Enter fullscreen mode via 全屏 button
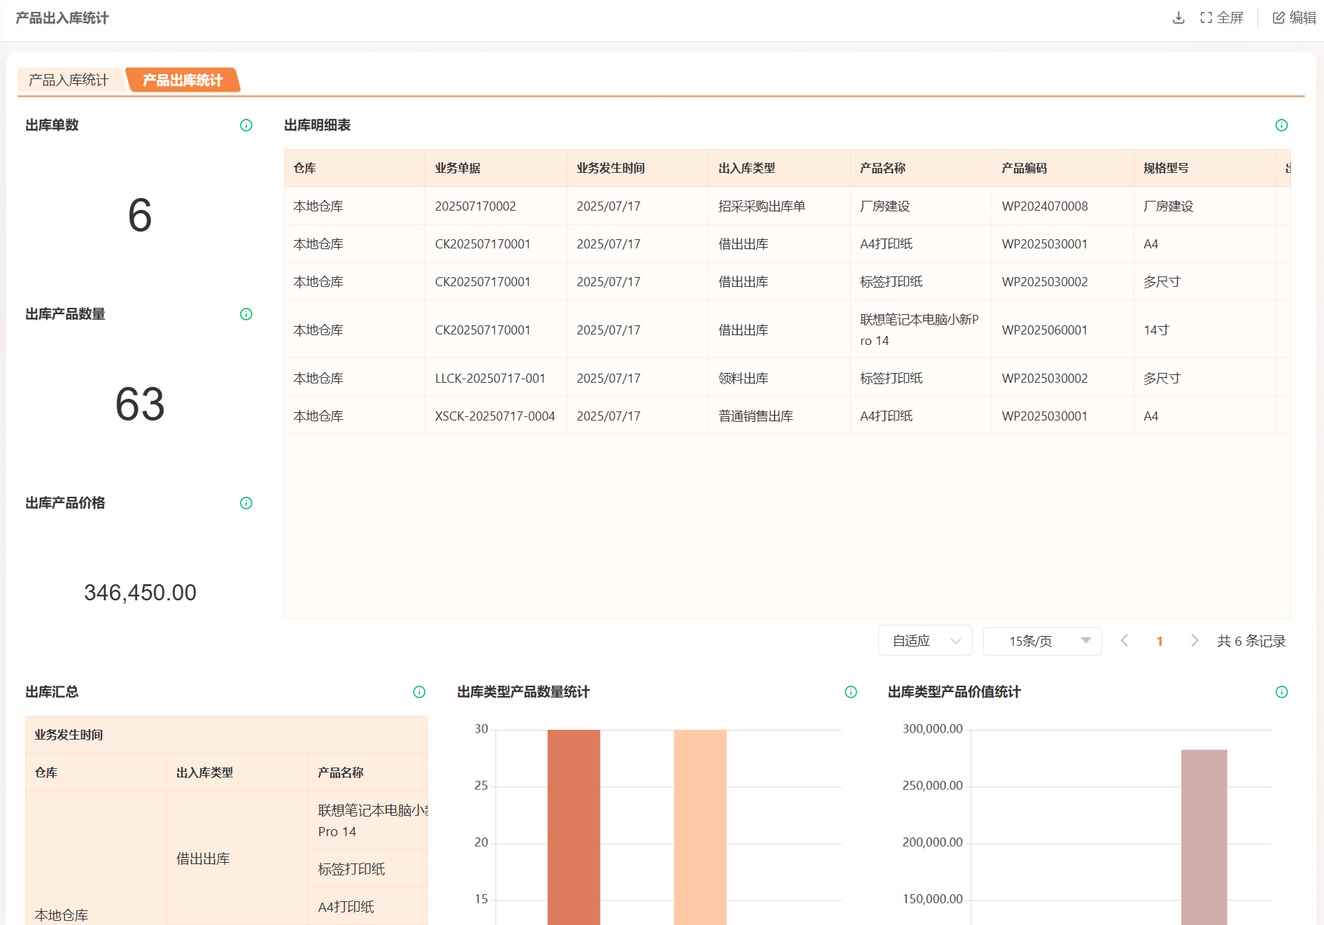This screenshot has width=1324, height=925. tap(1221, 18)
